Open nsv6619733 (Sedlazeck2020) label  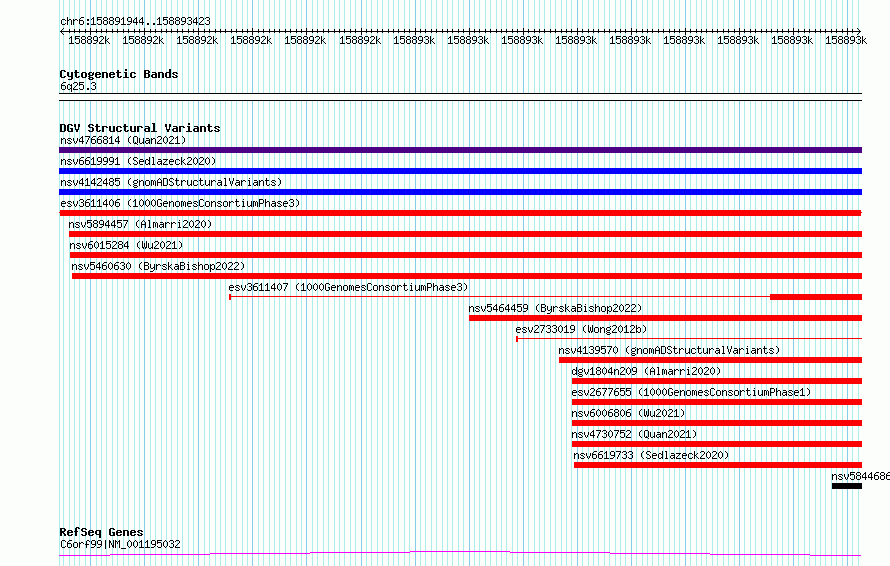(651, 455)
